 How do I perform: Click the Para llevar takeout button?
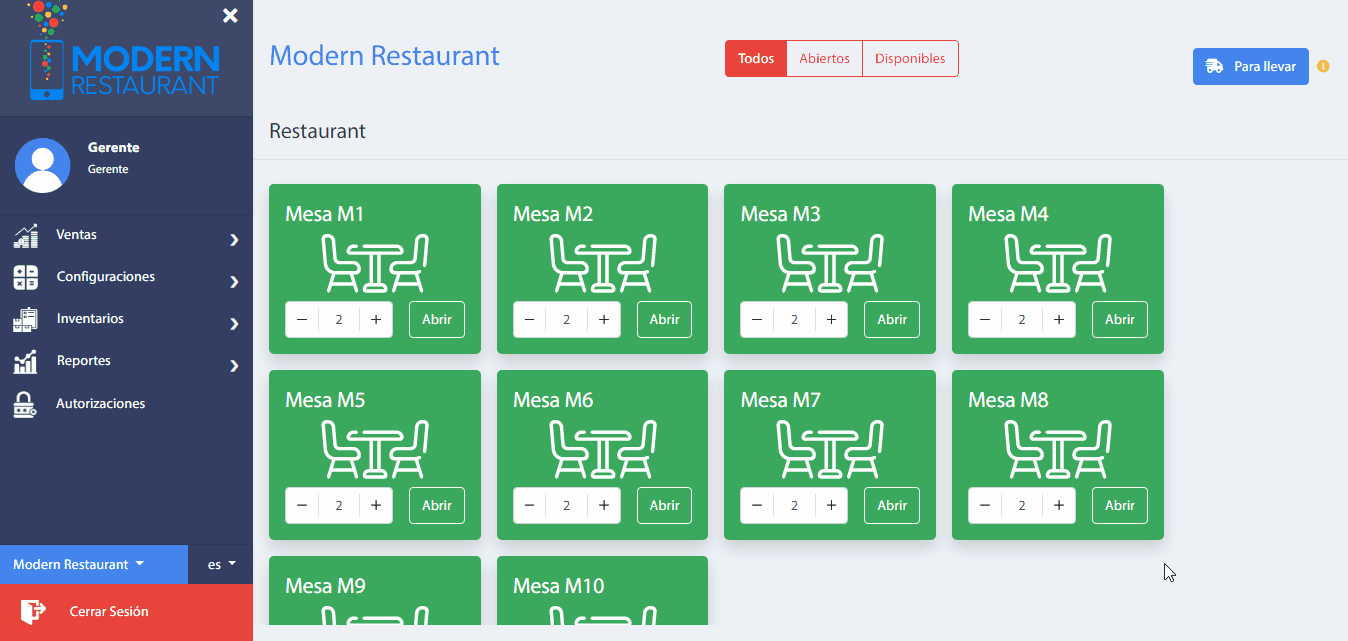tap(1250, 67)
